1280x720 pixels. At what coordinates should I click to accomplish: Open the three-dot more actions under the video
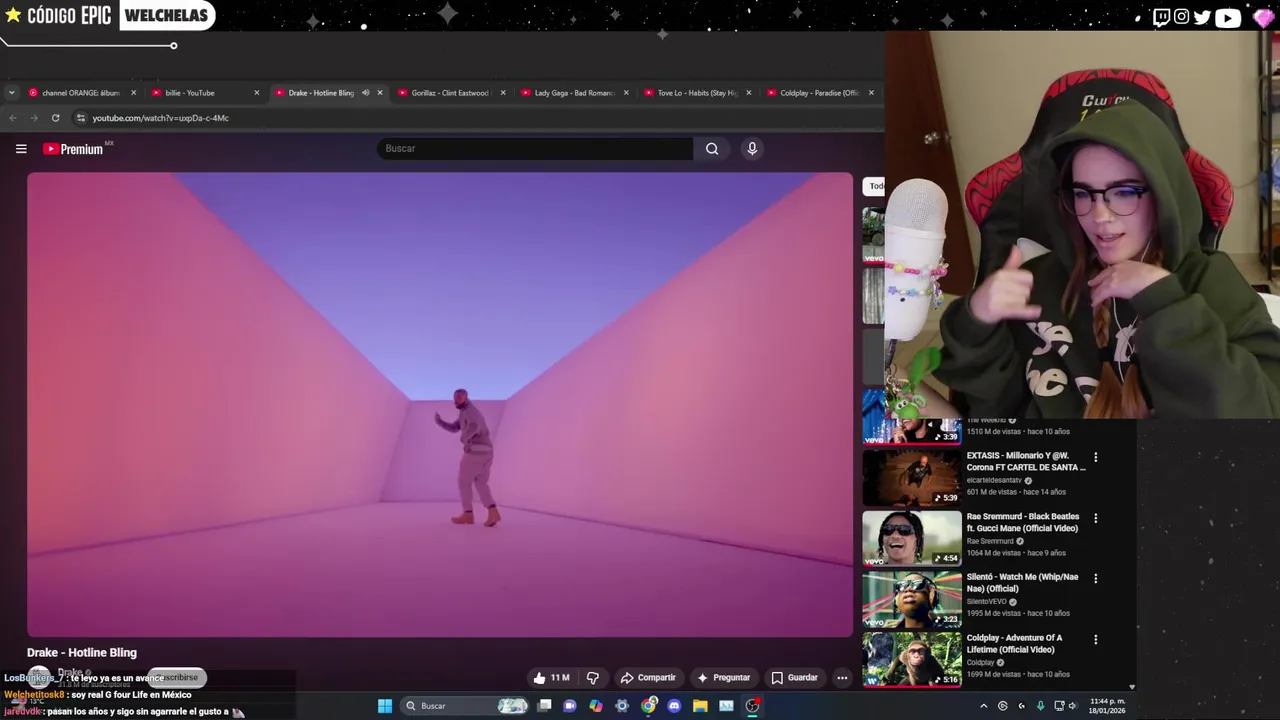(842, 678)
